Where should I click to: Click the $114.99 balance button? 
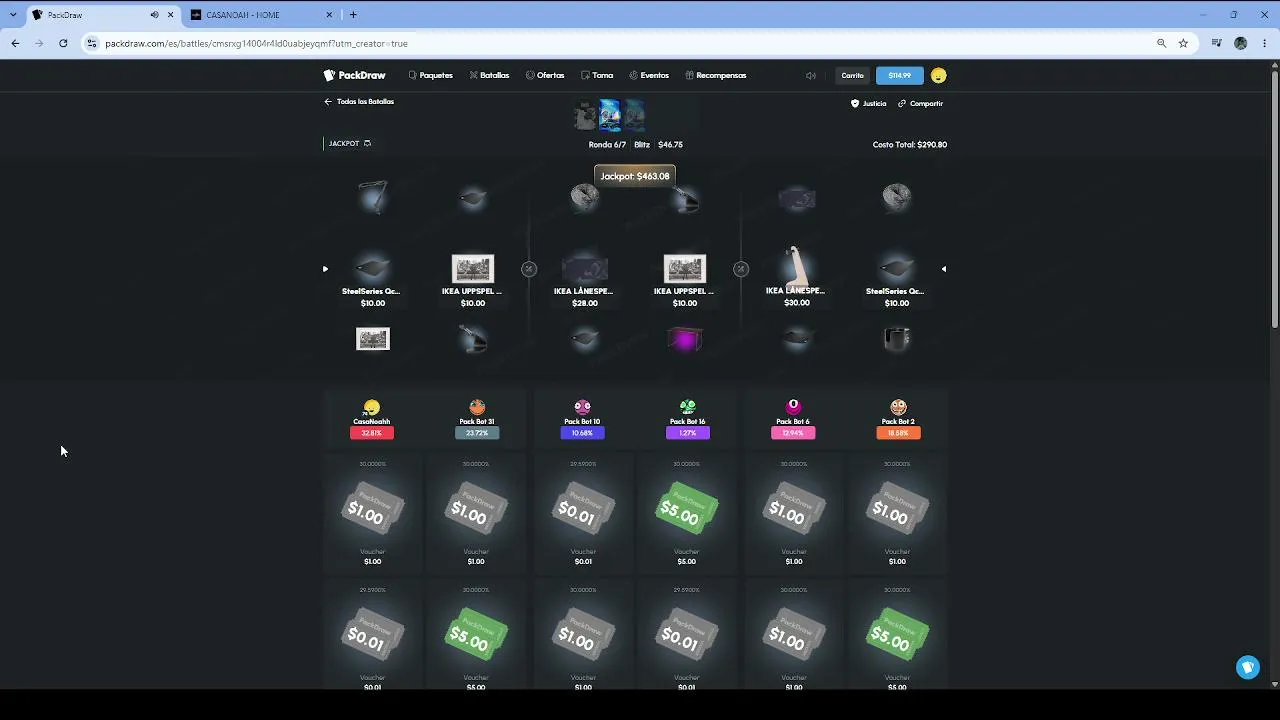pos(900,75)
